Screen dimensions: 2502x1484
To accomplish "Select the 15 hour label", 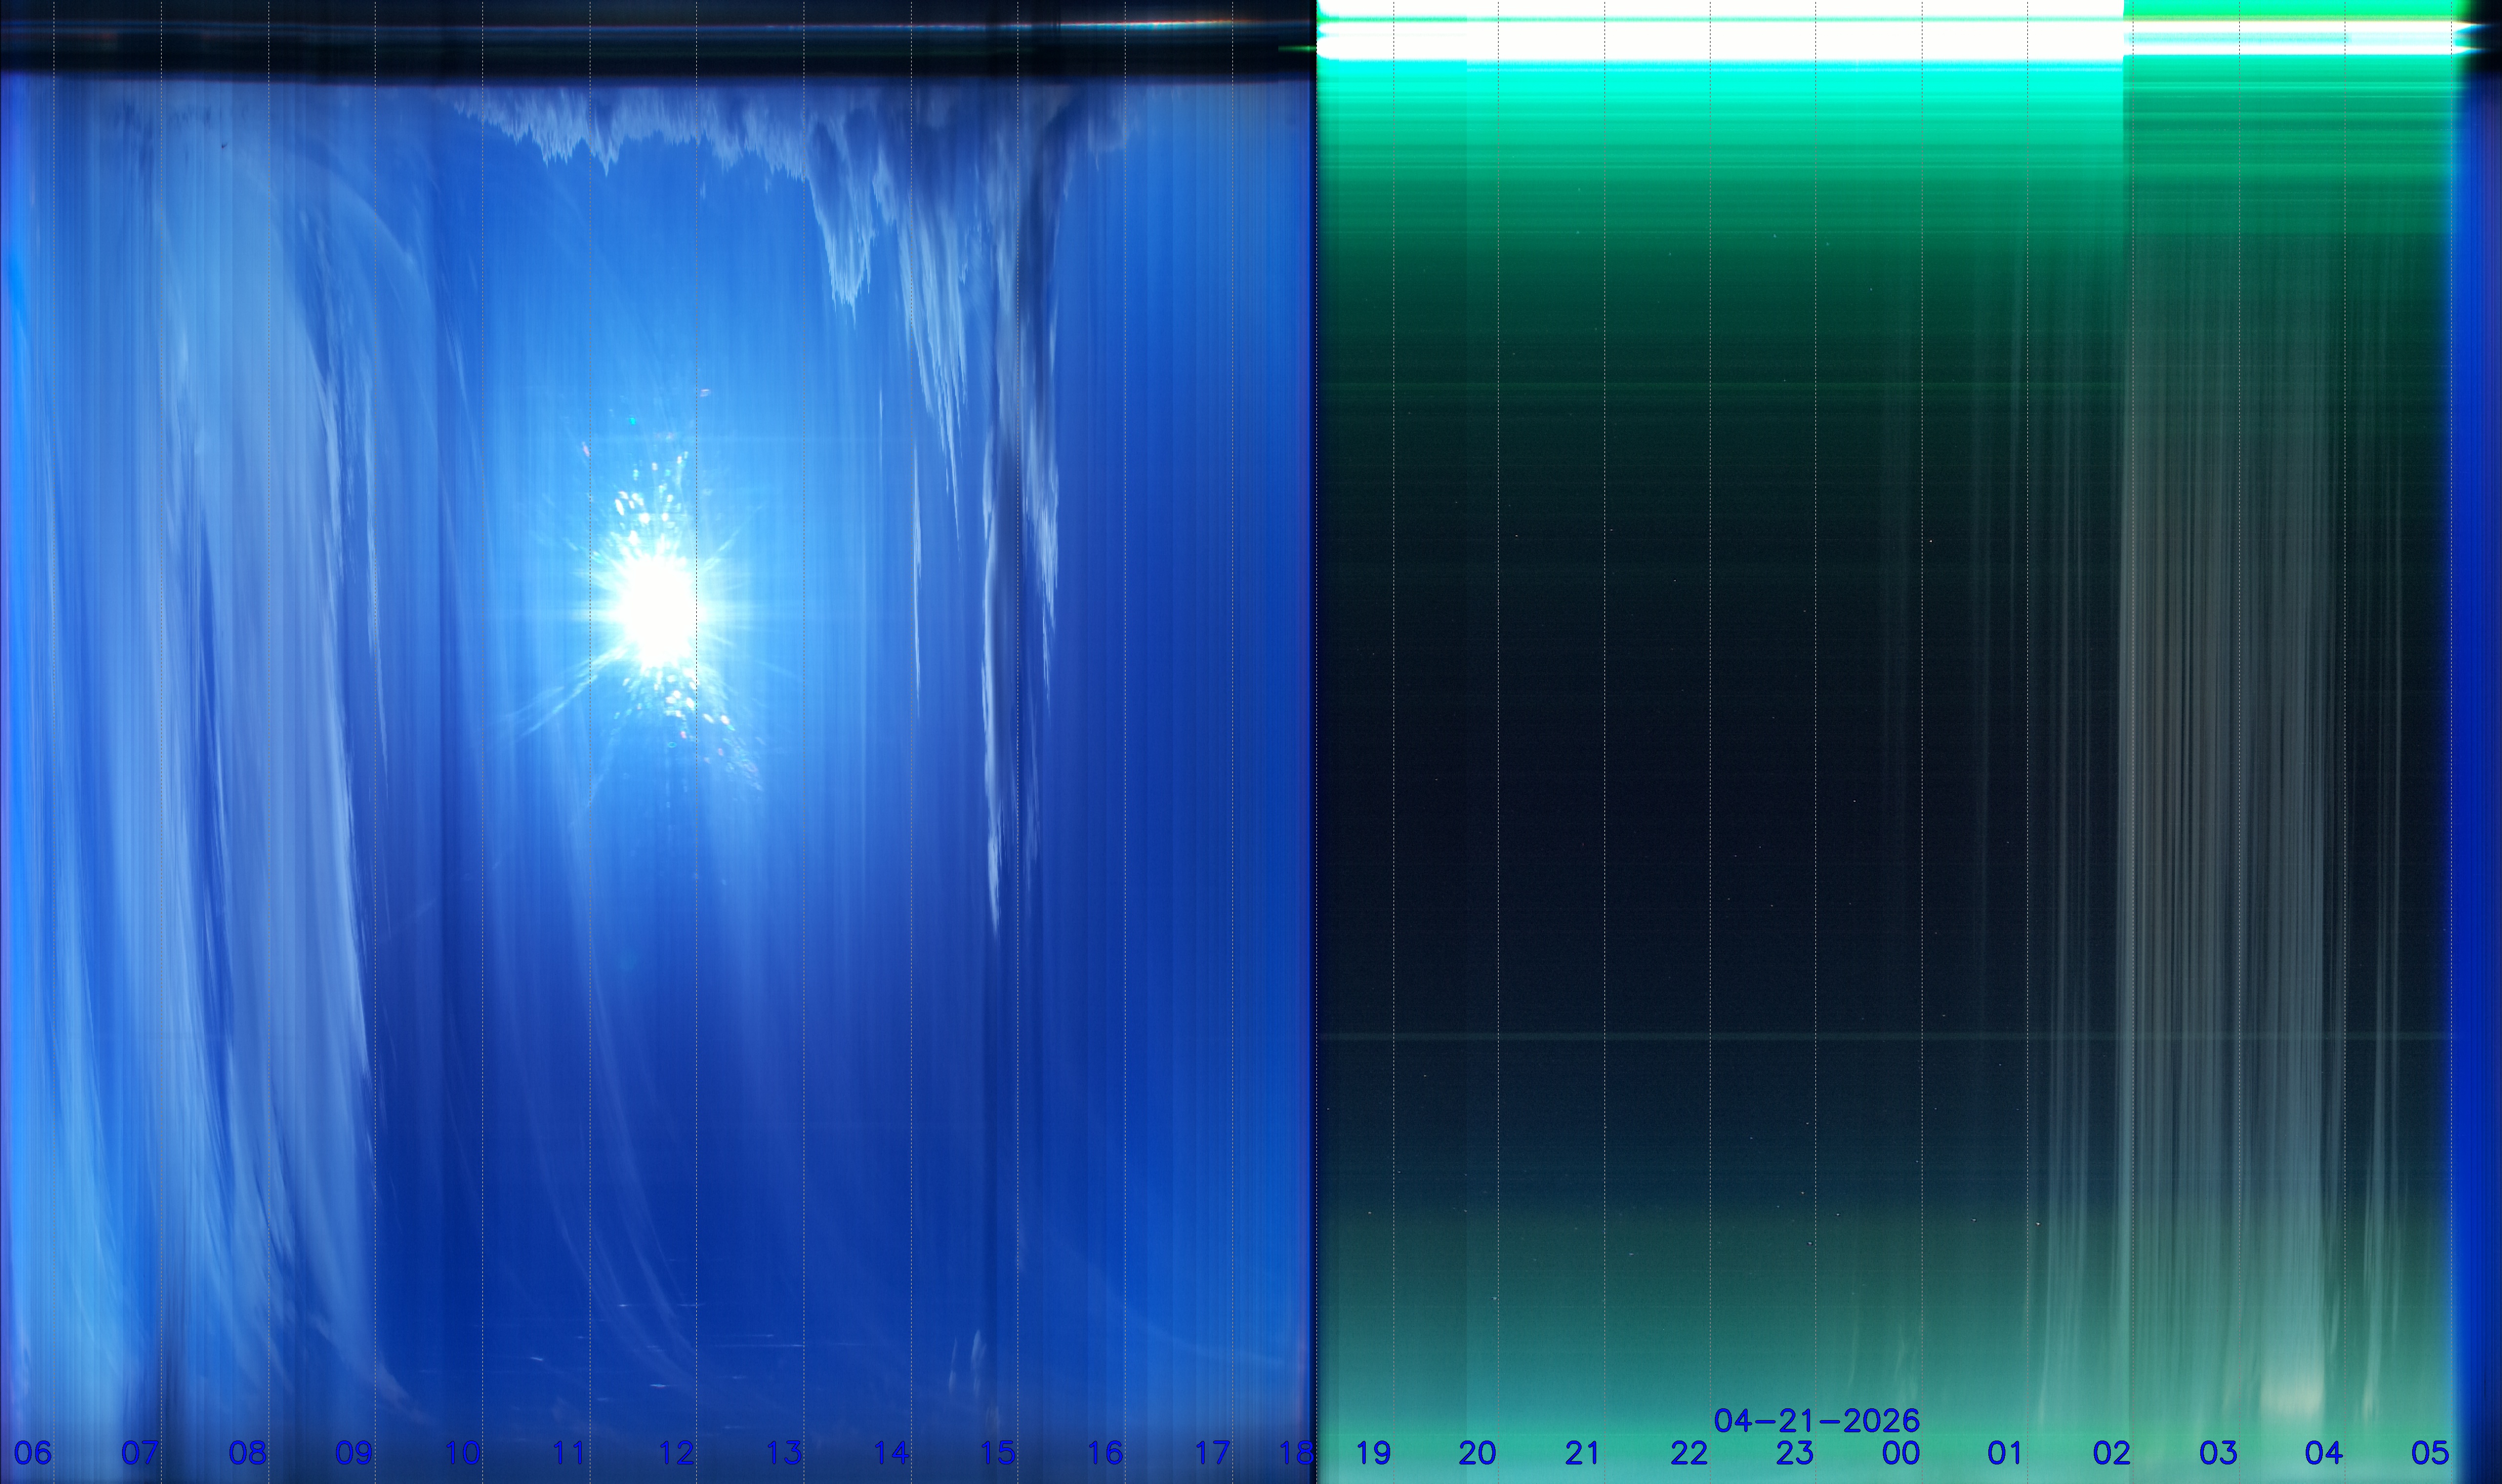I will tap(997, 1452).
